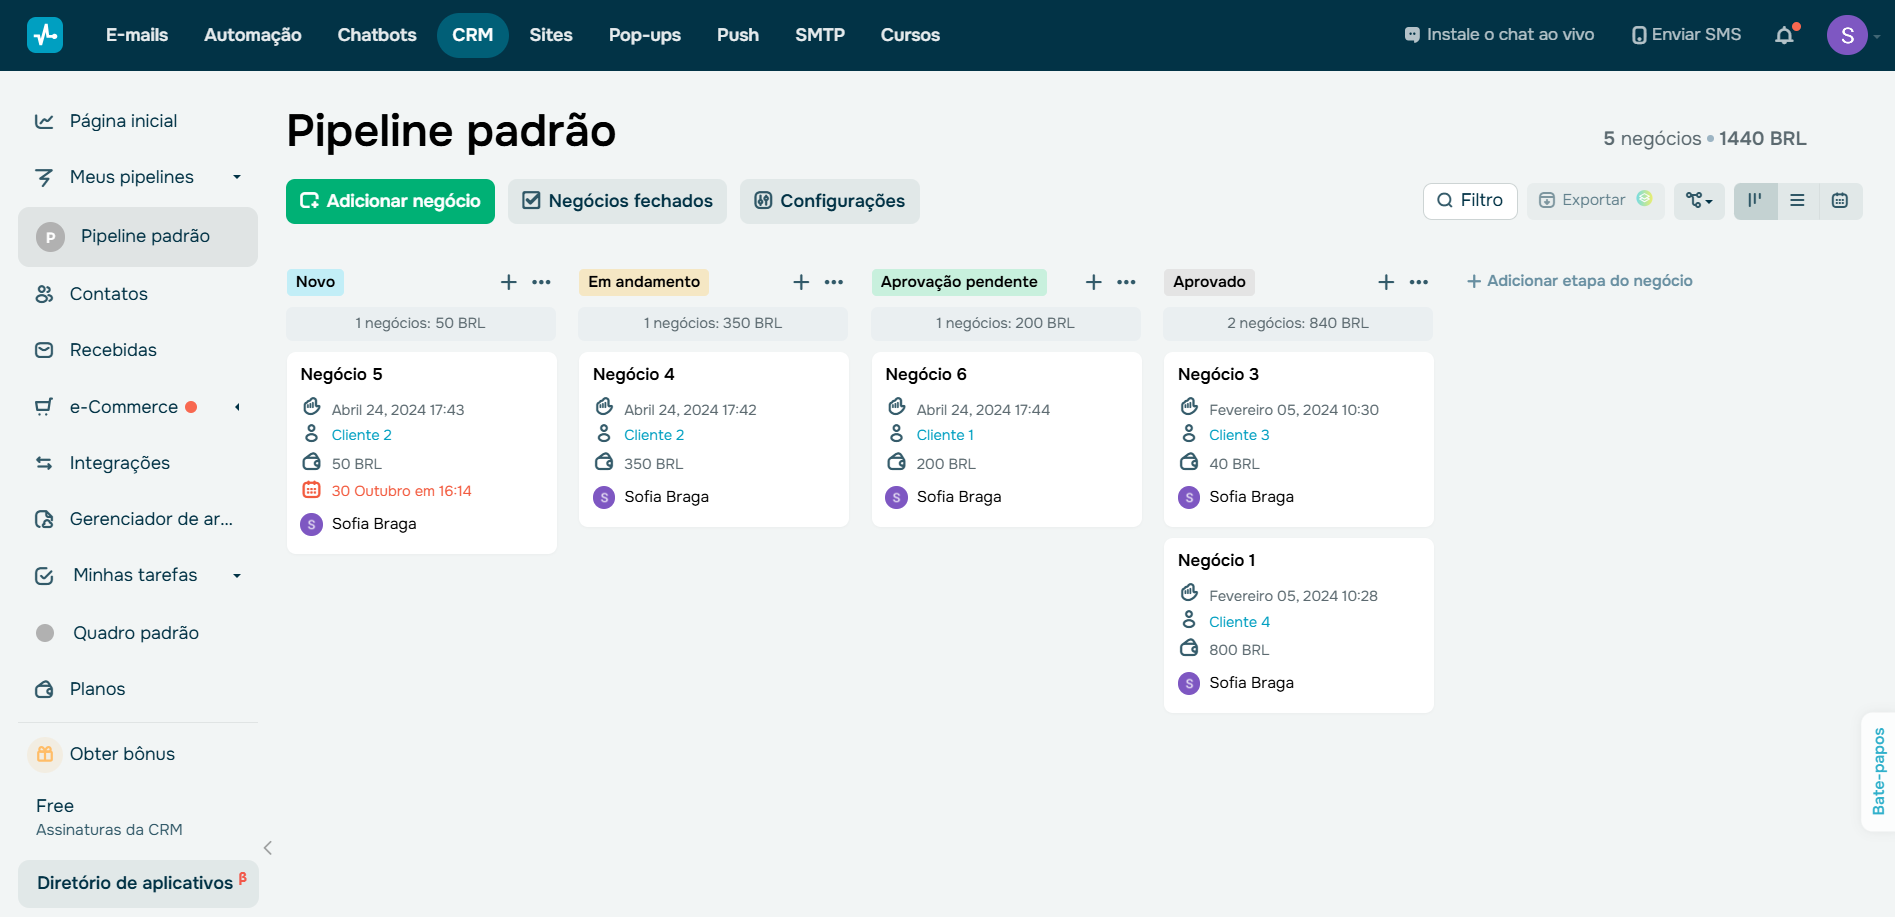
Task: Open the Negócio 5 card title
Action: (341, 374)
